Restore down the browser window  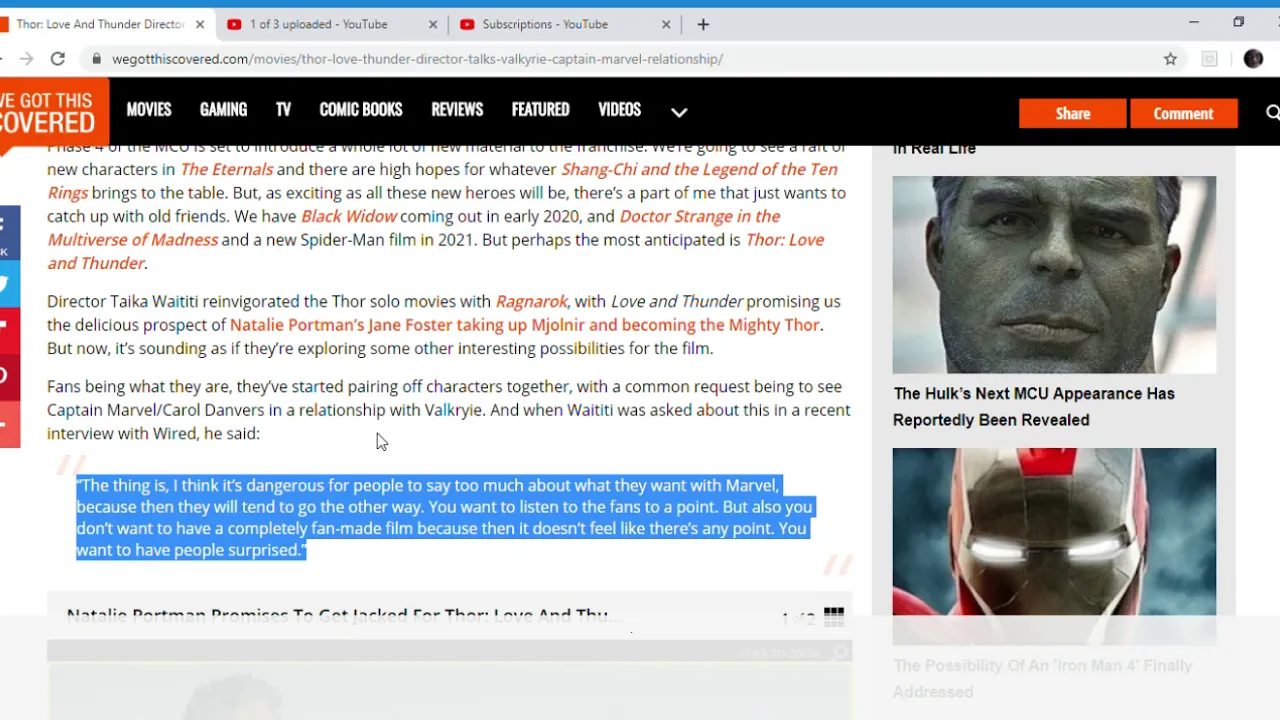(x=1238, y=22)
